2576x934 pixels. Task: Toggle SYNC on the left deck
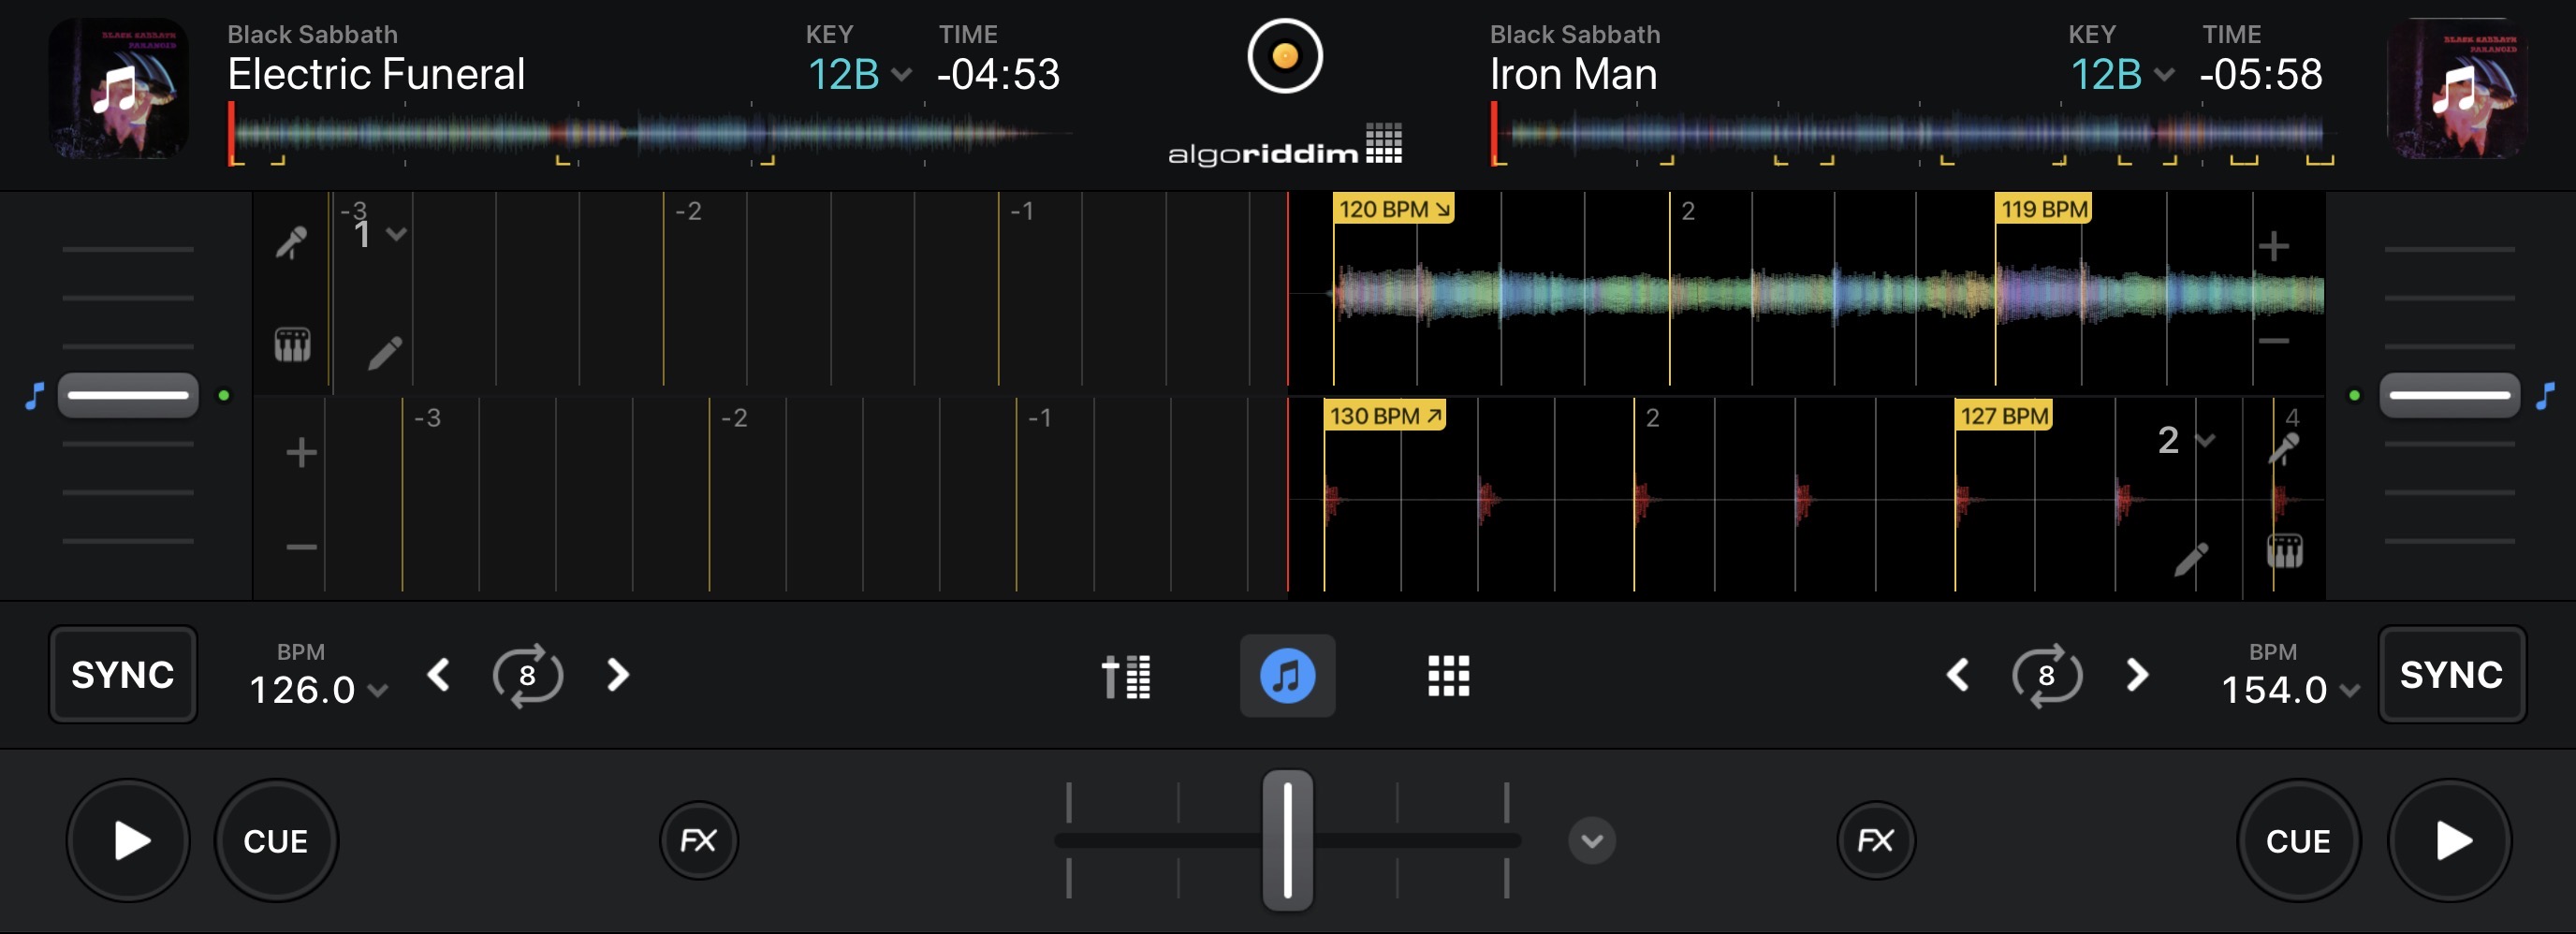click(x=123, y=675)
